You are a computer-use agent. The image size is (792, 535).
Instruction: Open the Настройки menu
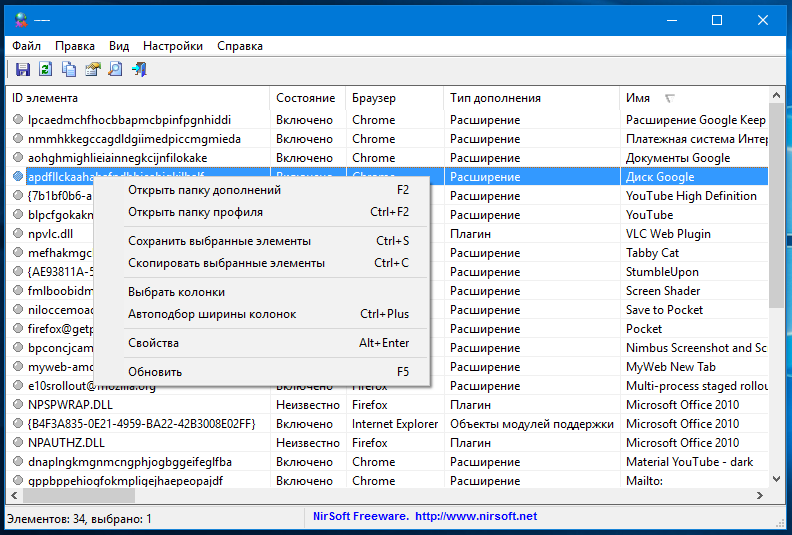173,46
